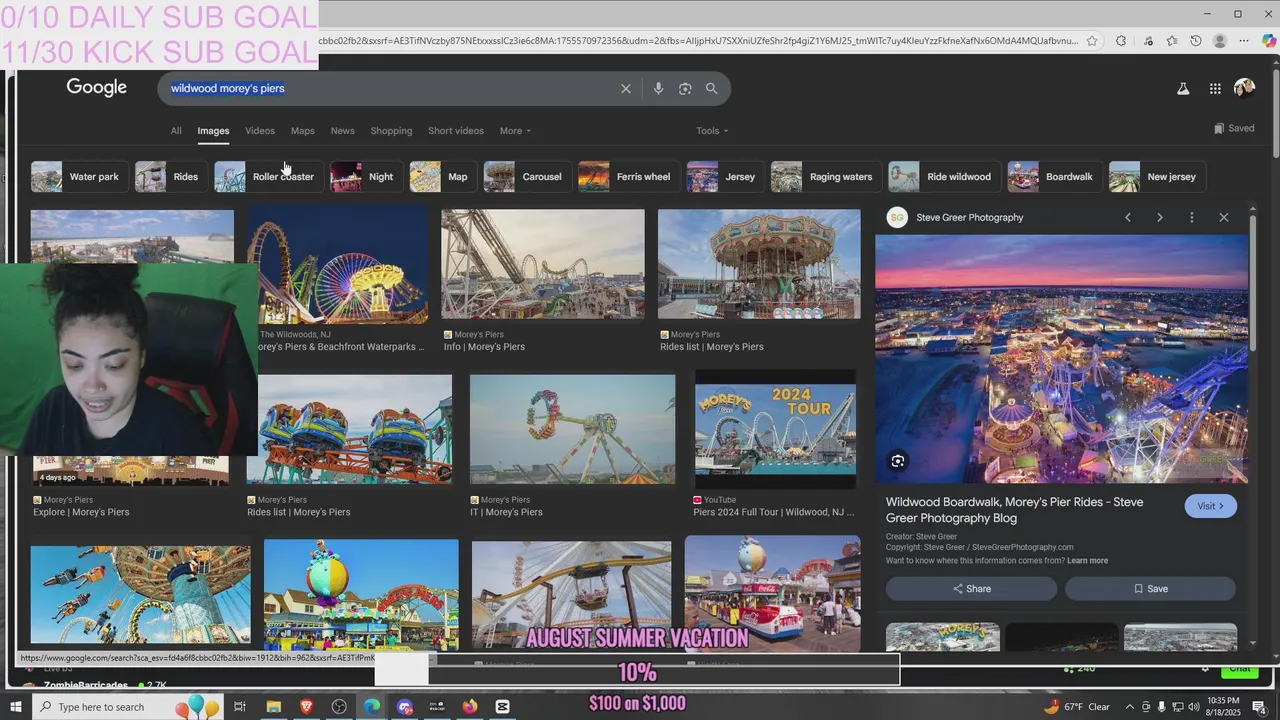1280x720 pixels.
Task: Open Edge profile icon
Action: 1220,41
